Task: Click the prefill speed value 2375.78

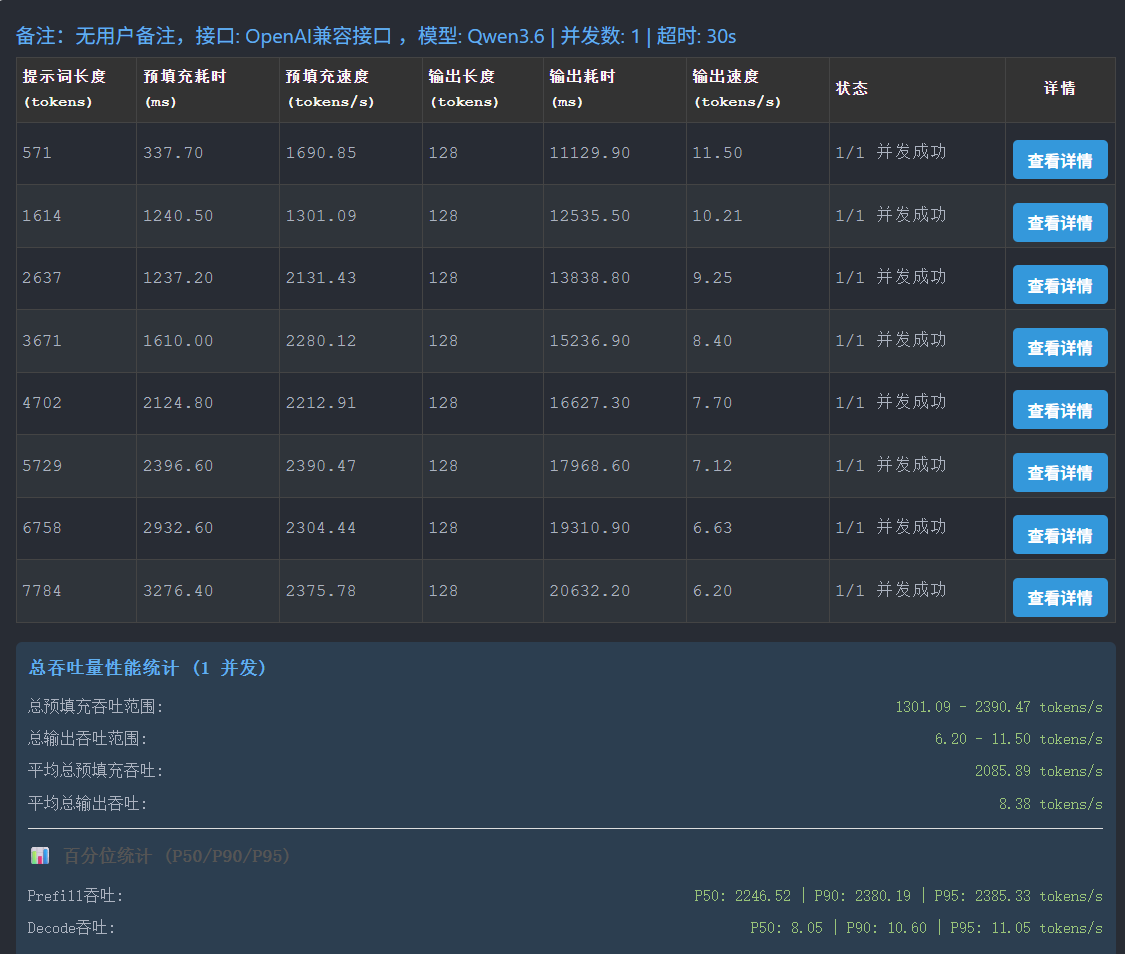Action: 321,590
